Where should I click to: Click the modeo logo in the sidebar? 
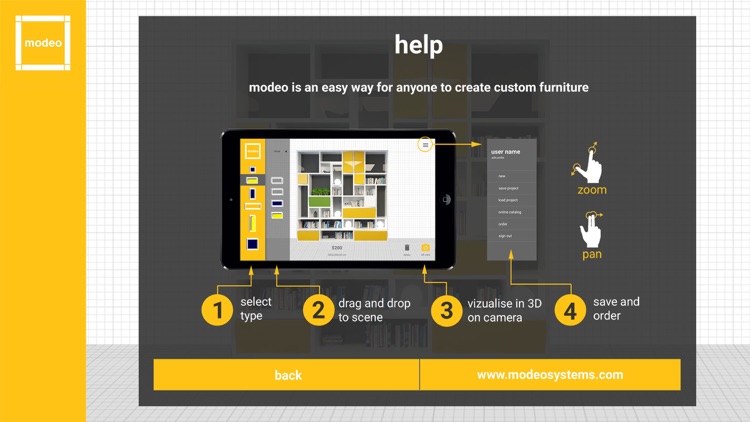point(43,43)
